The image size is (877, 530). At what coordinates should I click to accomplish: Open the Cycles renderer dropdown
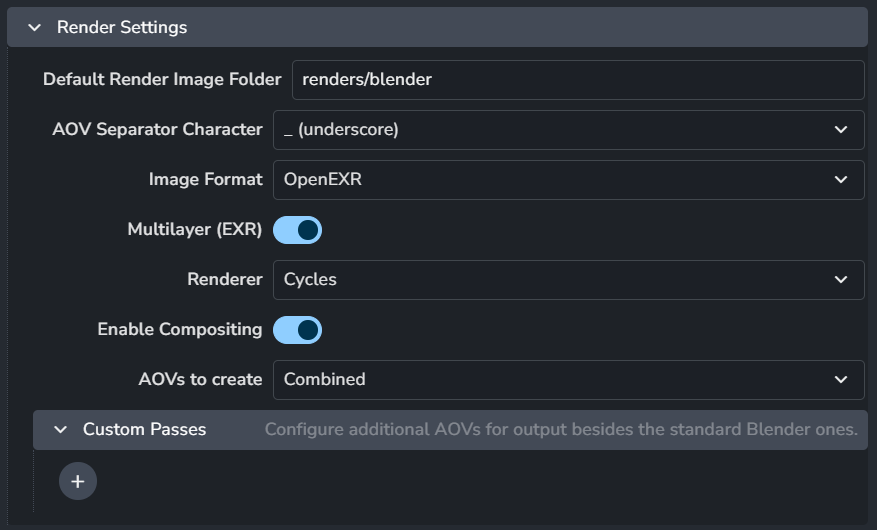click(x=550, y=280)
